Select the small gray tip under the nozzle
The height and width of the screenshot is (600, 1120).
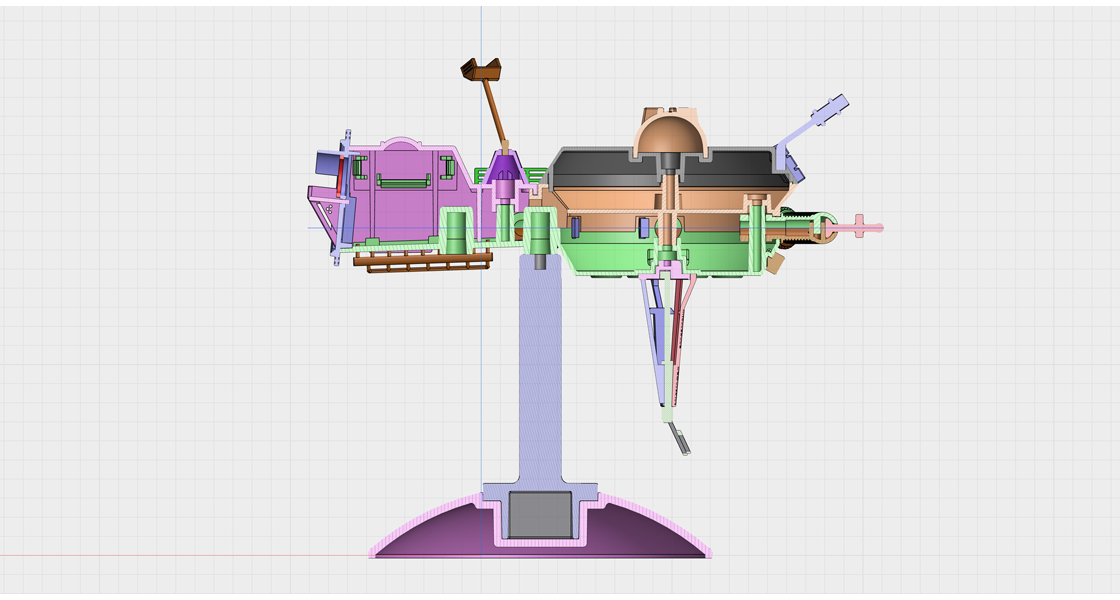pos(681,442)
